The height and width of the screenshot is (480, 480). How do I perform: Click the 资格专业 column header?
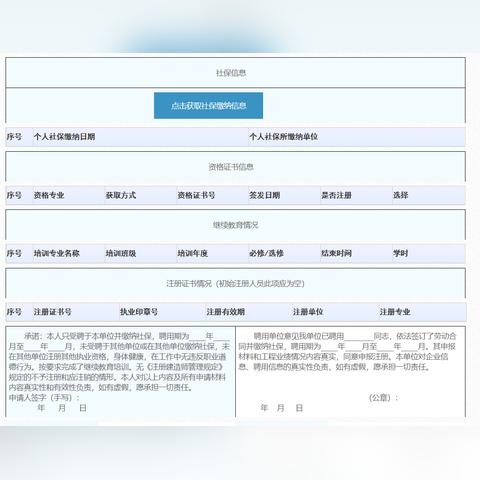click(x=49, y=195)
